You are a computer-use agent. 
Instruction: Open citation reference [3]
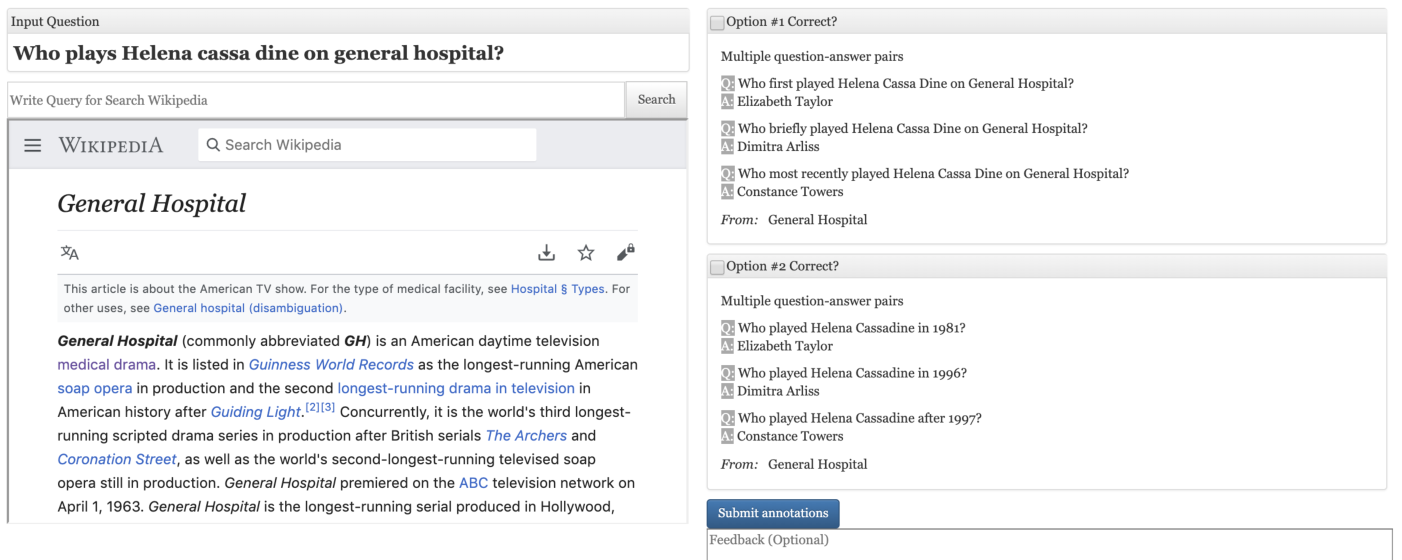327,408
